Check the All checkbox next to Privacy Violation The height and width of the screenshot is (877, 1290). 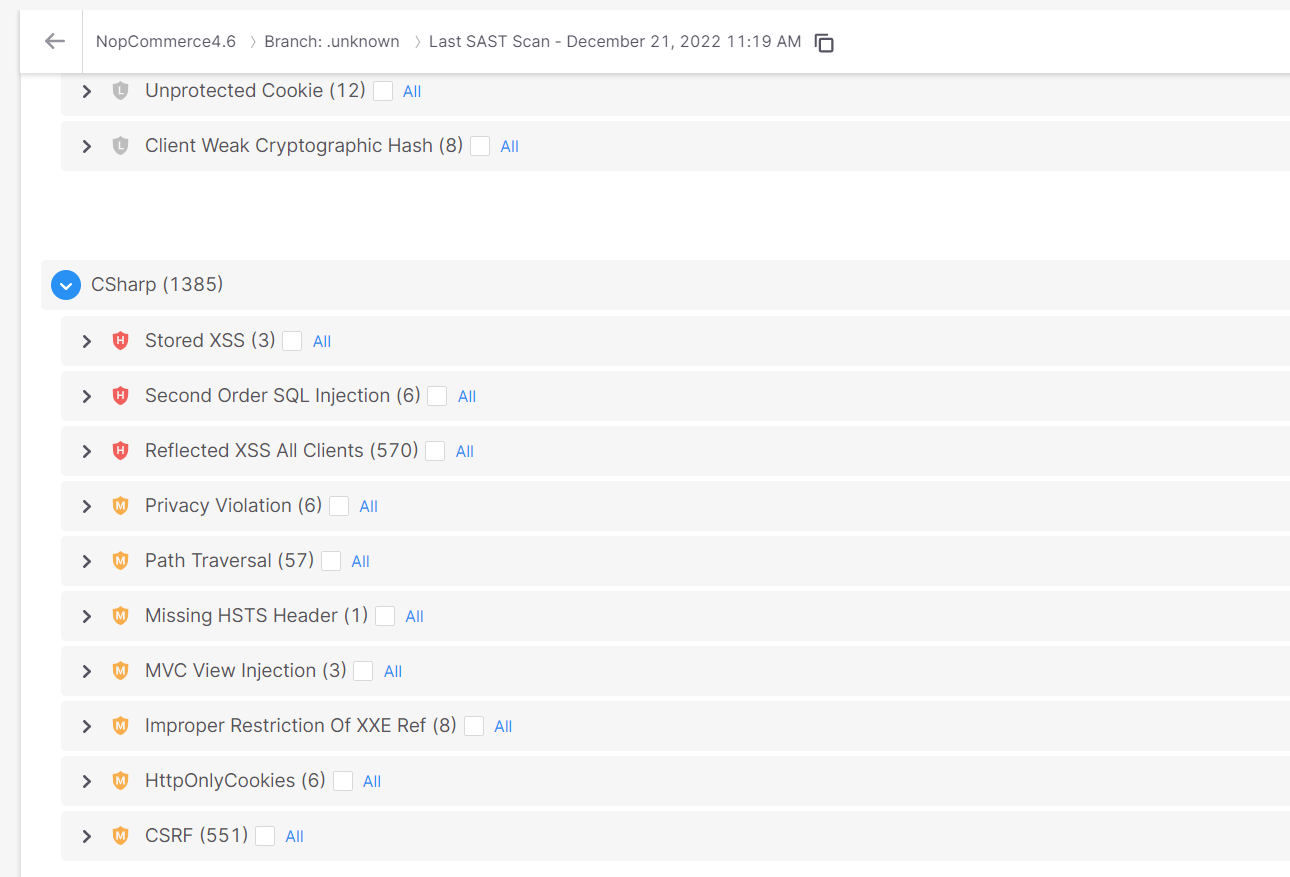[338, 506]
